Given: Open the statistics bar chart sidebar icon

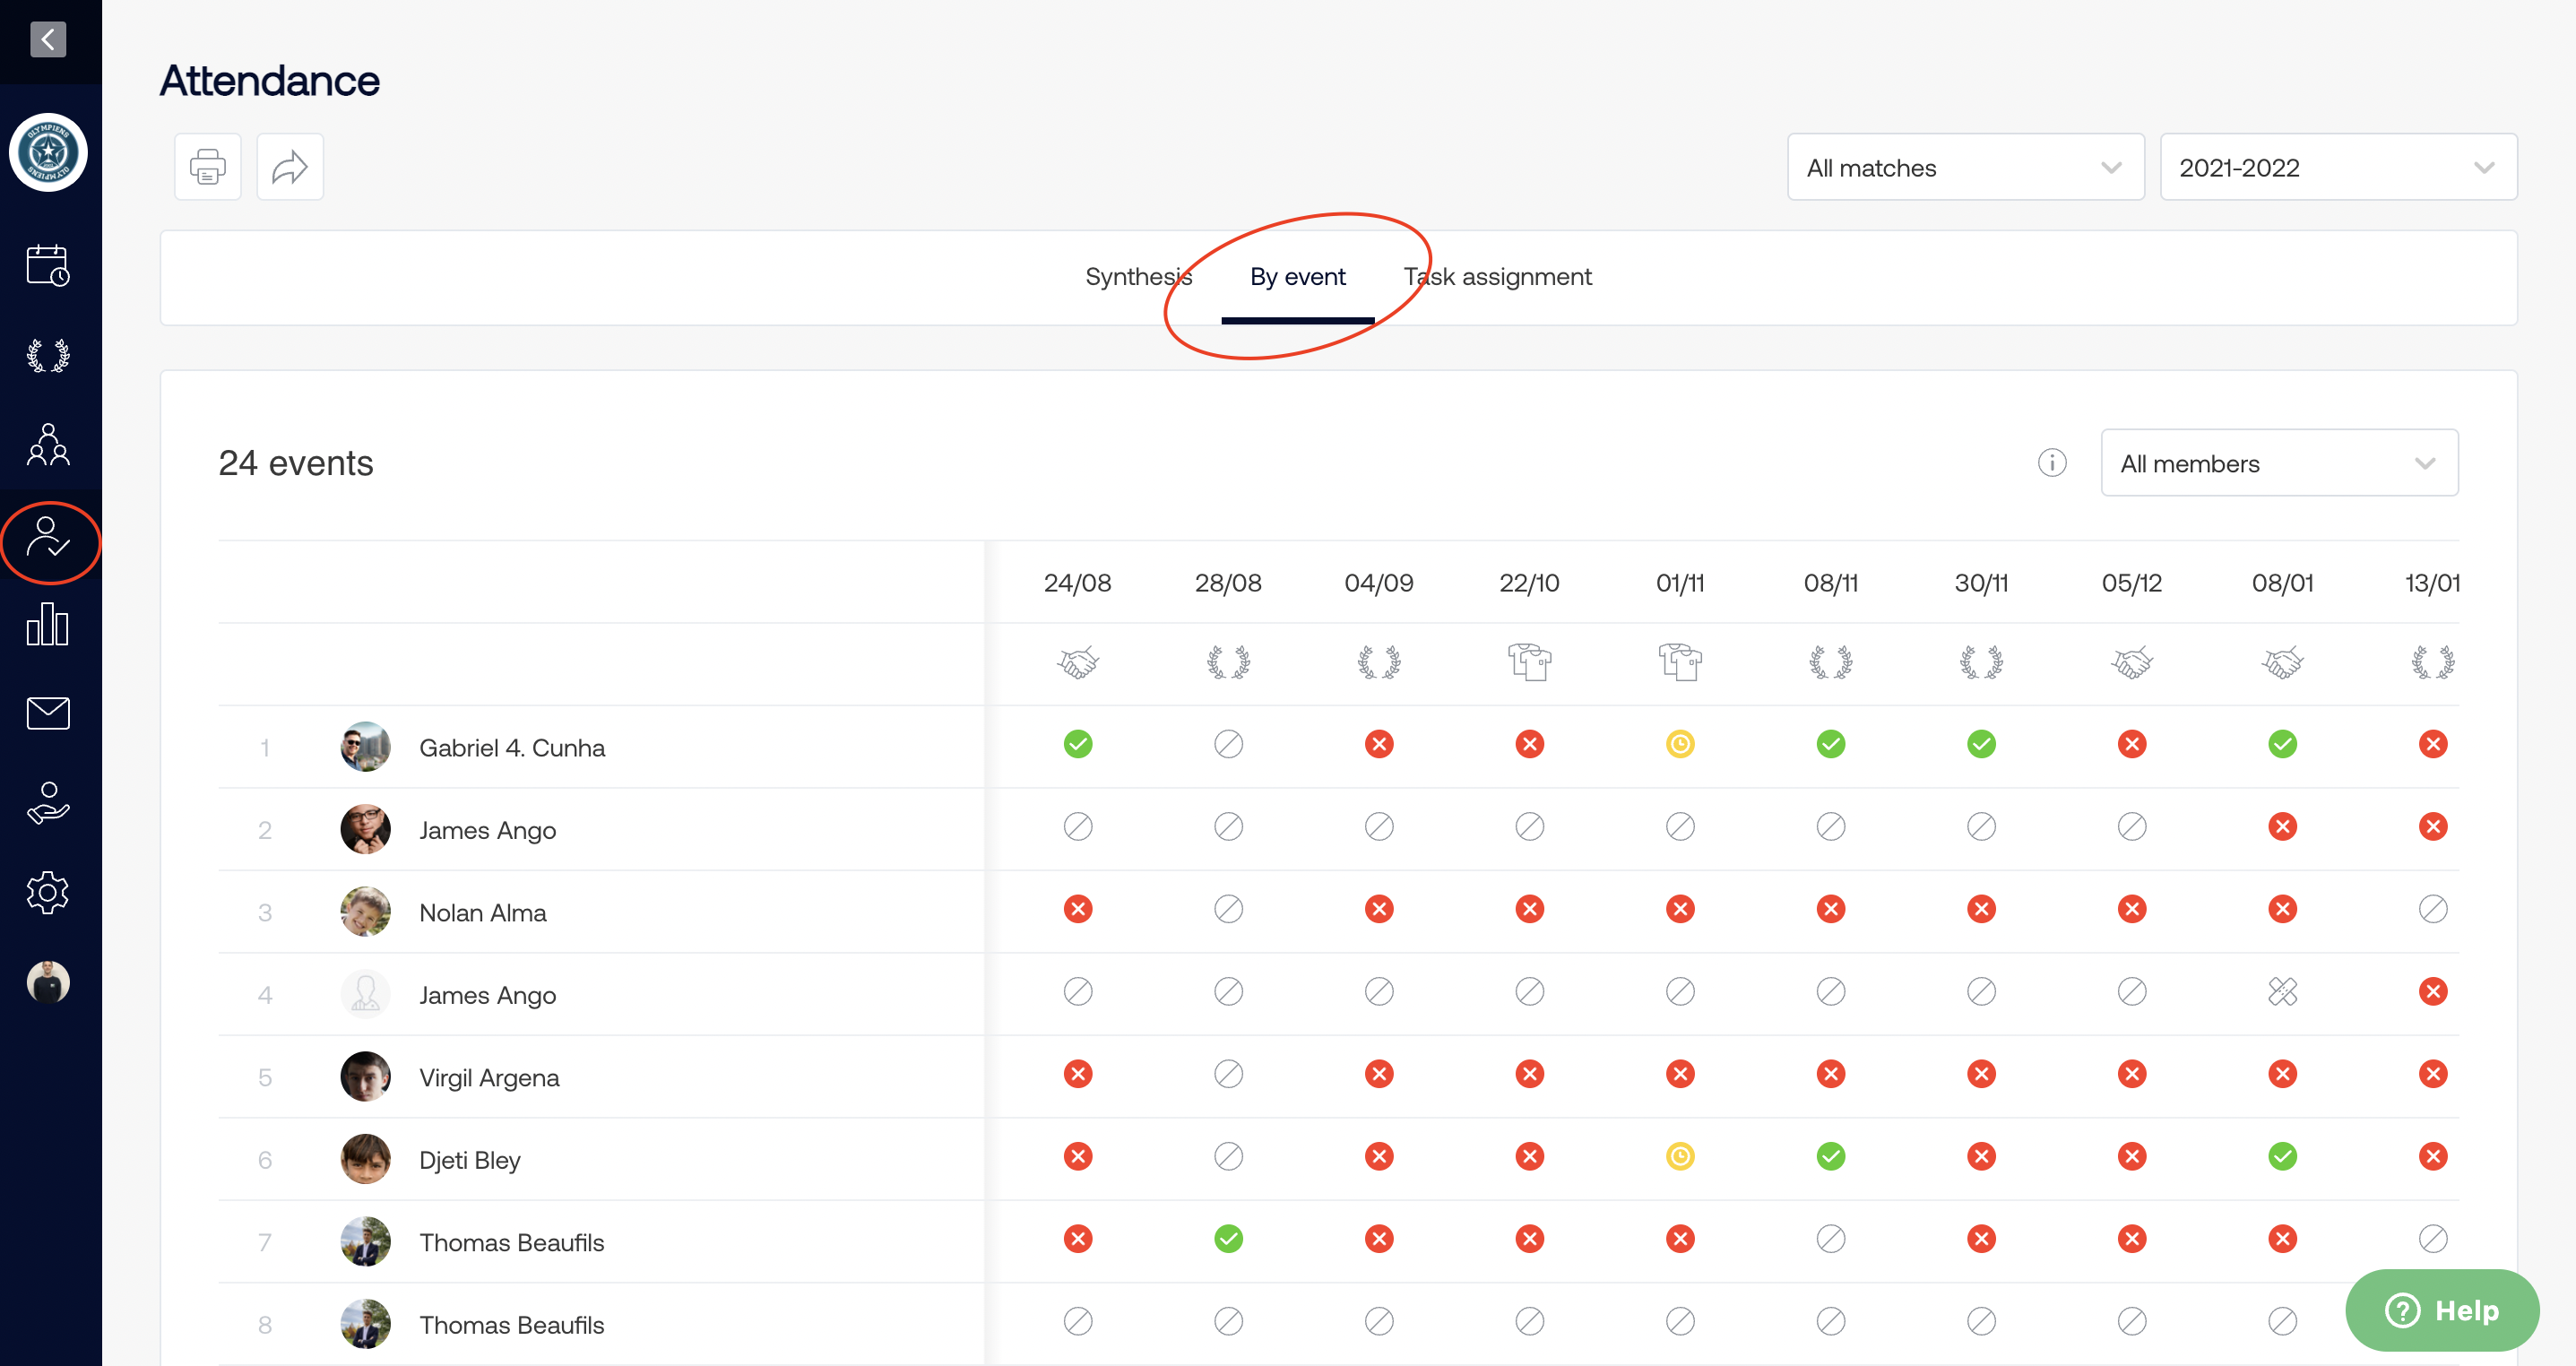Looking at the screenshot, I should click(48, 624).
